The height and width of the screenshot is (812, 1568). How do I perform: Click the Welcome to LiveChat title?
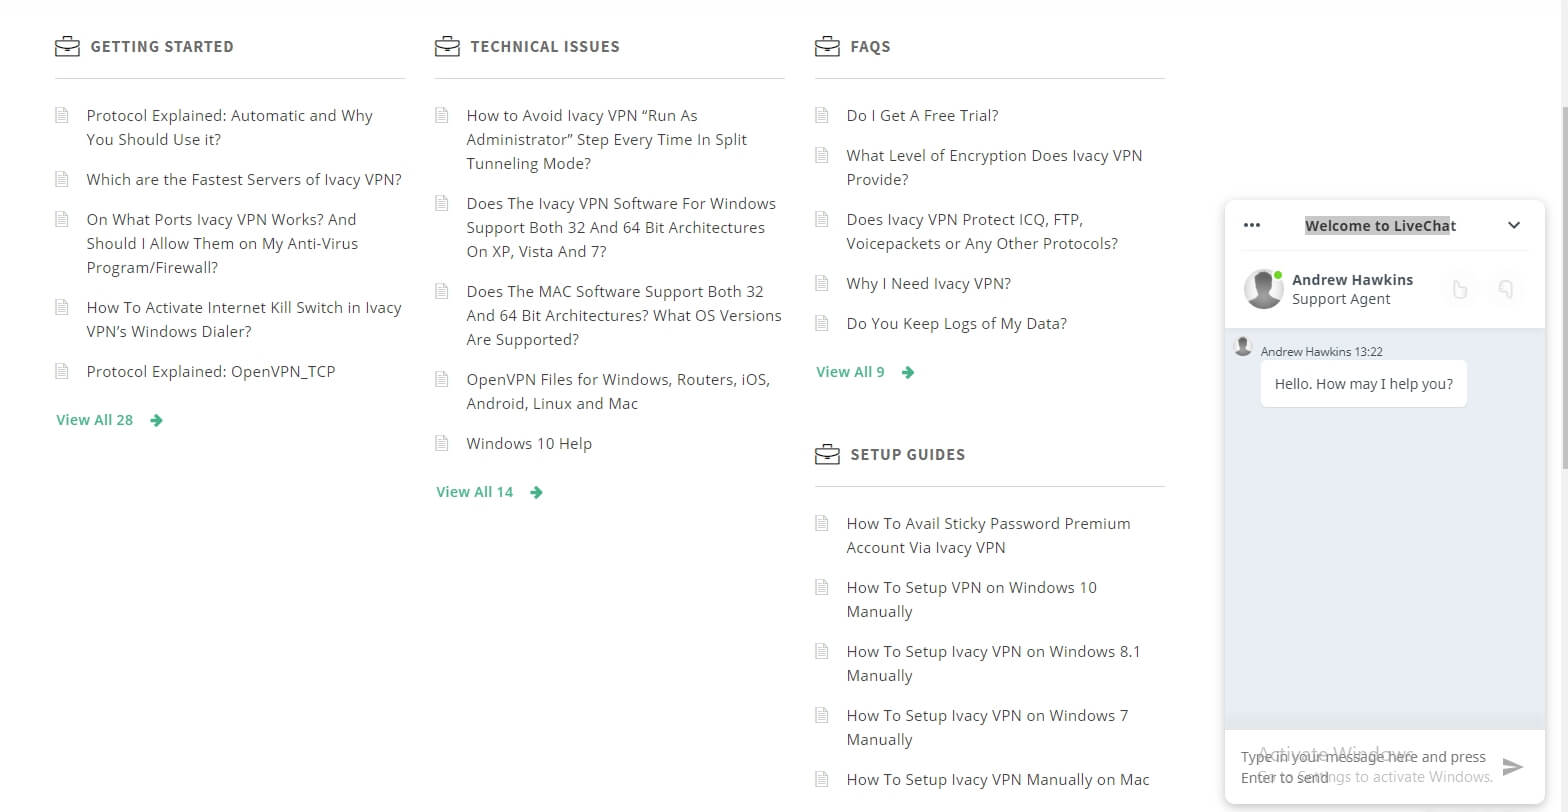[x=1380, y=225]
